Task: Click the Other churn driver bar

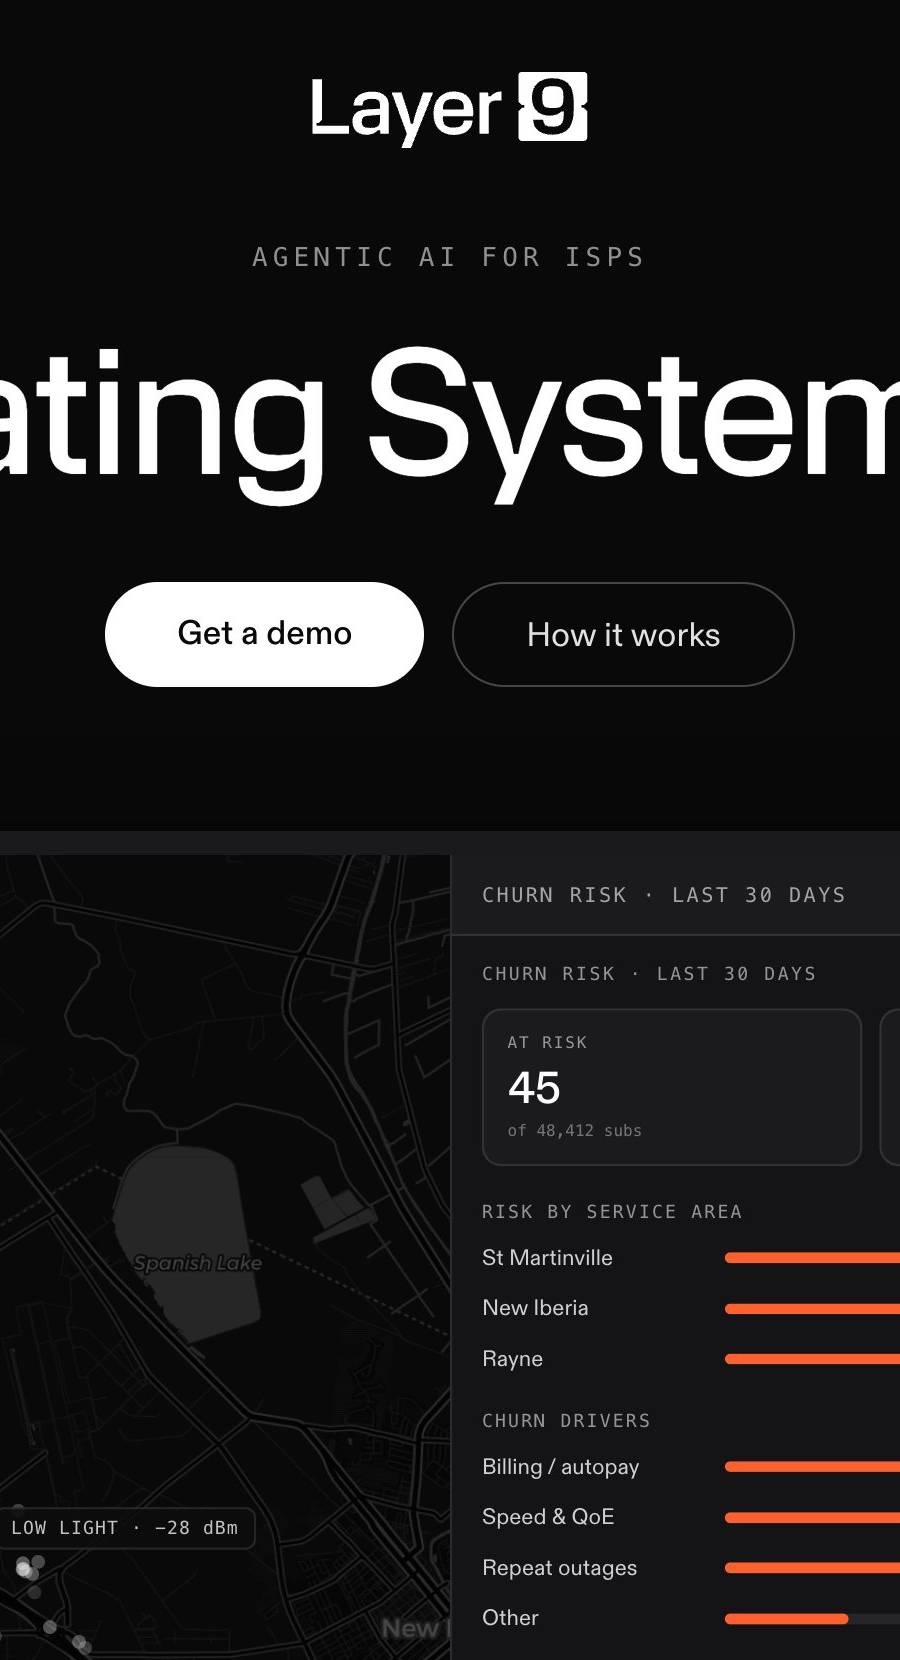Action: [x=812, y=1618]
